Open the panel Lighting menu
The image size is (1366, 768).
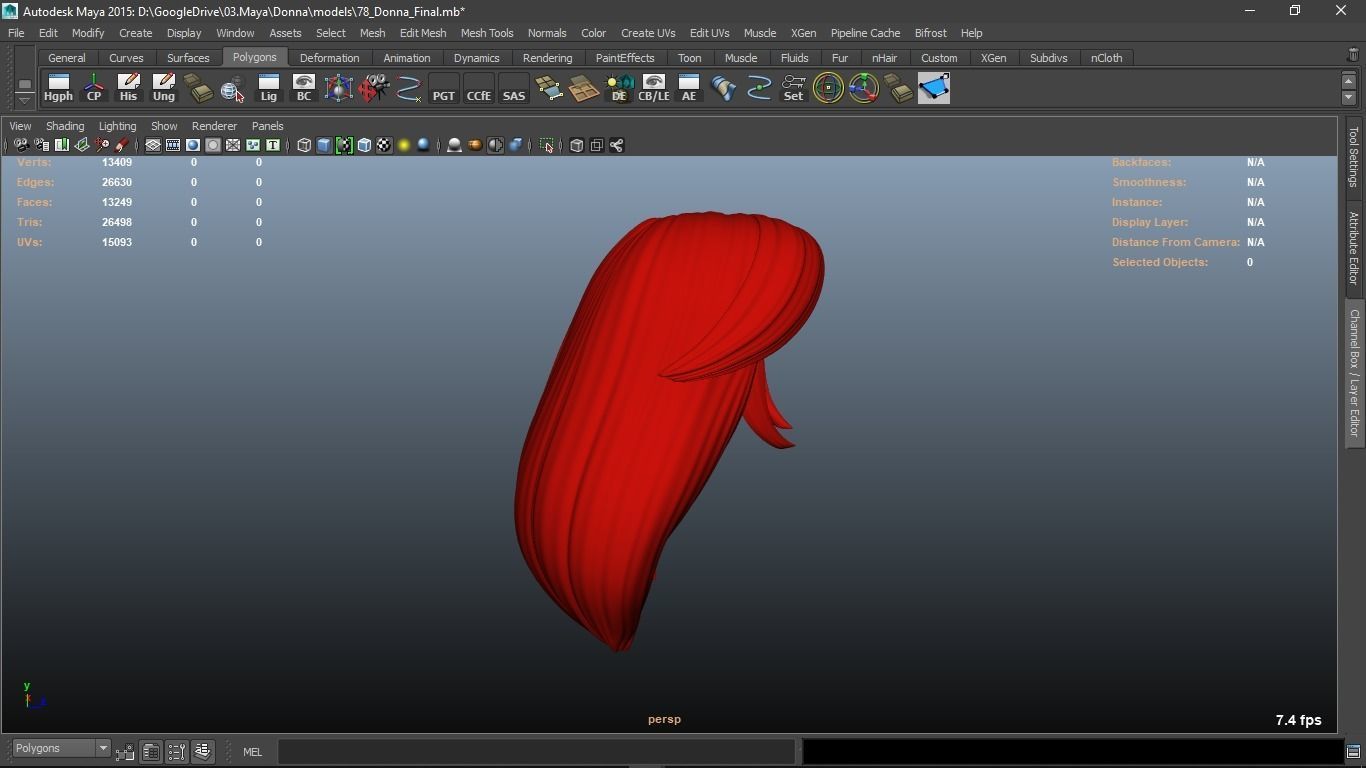(117, 126)
